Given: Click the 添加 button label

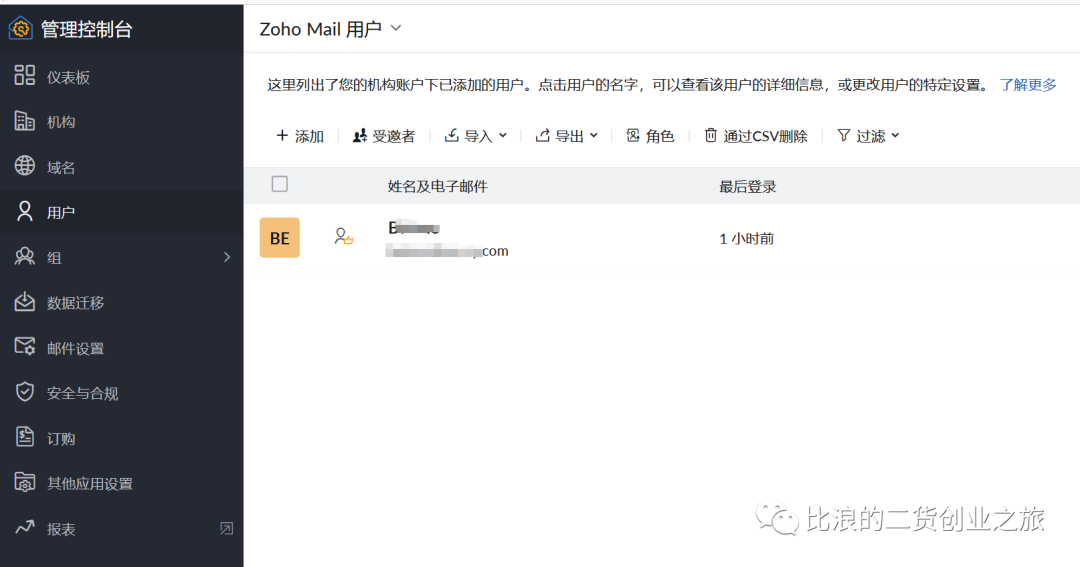Looking at the screenshot, I should [309, 136].
